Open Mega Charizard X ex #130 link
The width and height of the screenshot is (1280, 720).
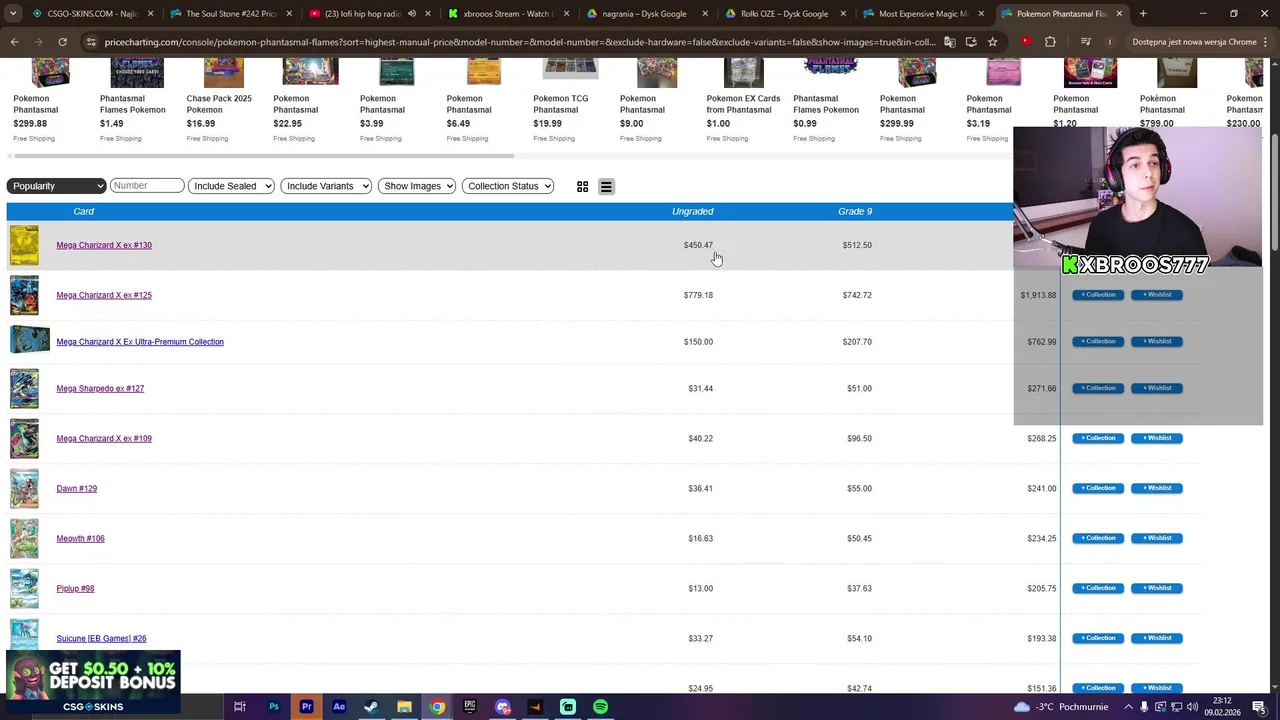tap(104, 245)
